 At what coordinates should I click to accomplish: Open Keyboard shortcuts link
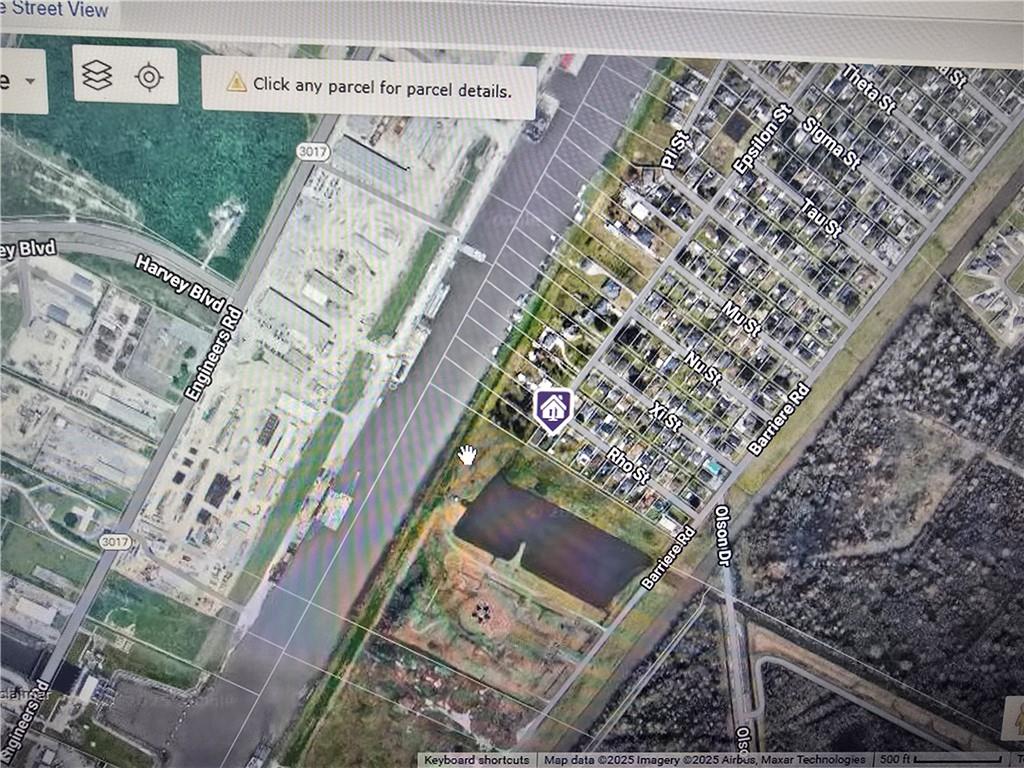pos(475,760)
